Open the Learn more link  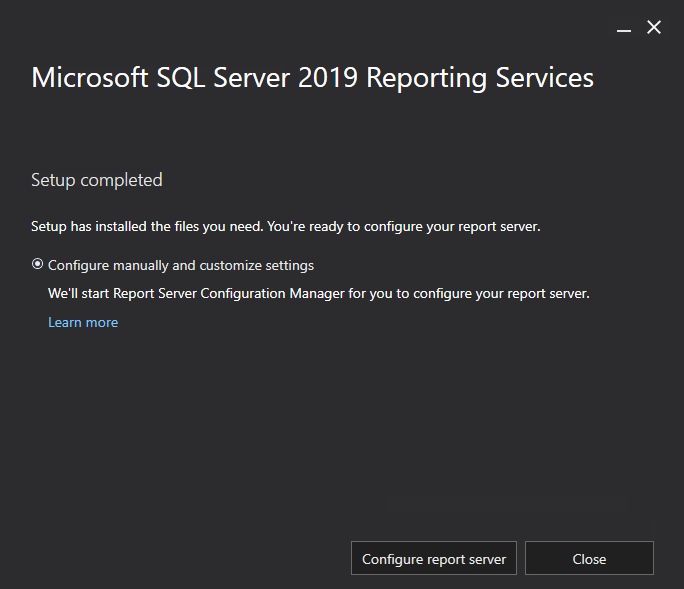pyautogui.click(x=83, y=322)
